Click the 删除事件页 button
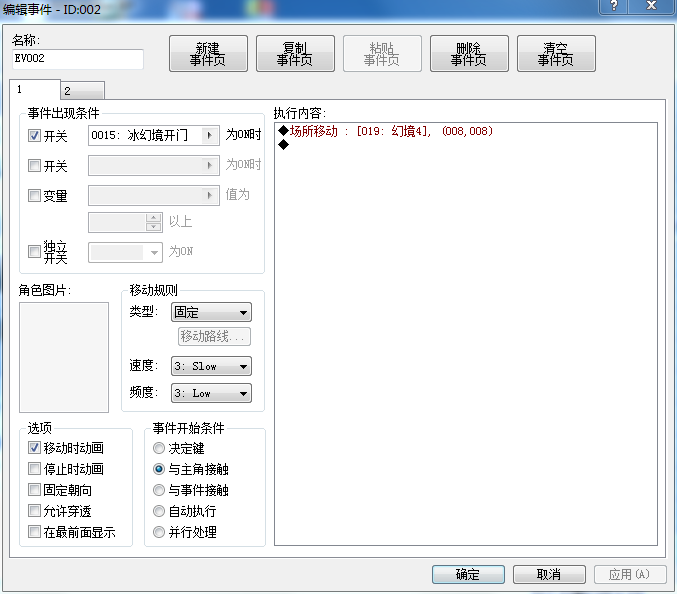The width and height of the screenshot is (677, 594). (469, 54)
